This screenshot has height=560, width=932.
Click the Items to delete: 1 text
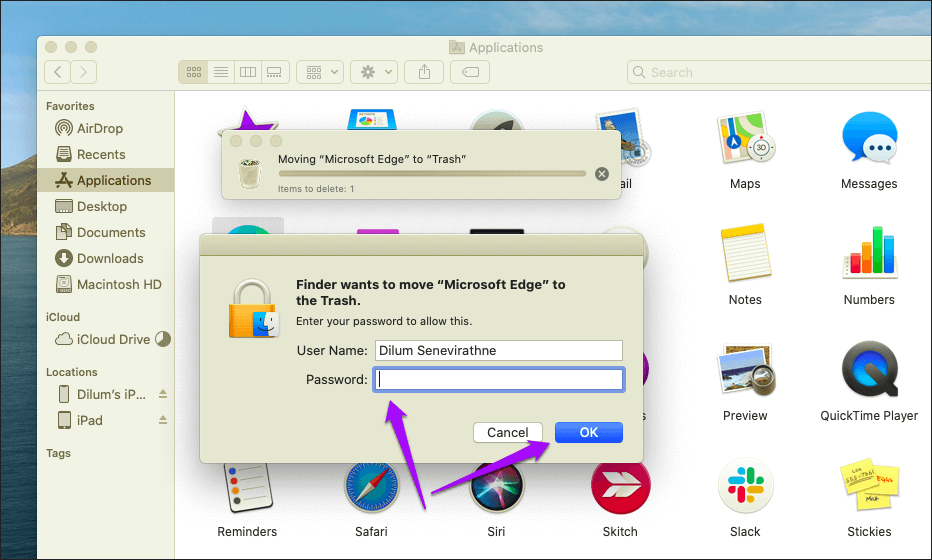pyautogui.click(x=316, y=188)
